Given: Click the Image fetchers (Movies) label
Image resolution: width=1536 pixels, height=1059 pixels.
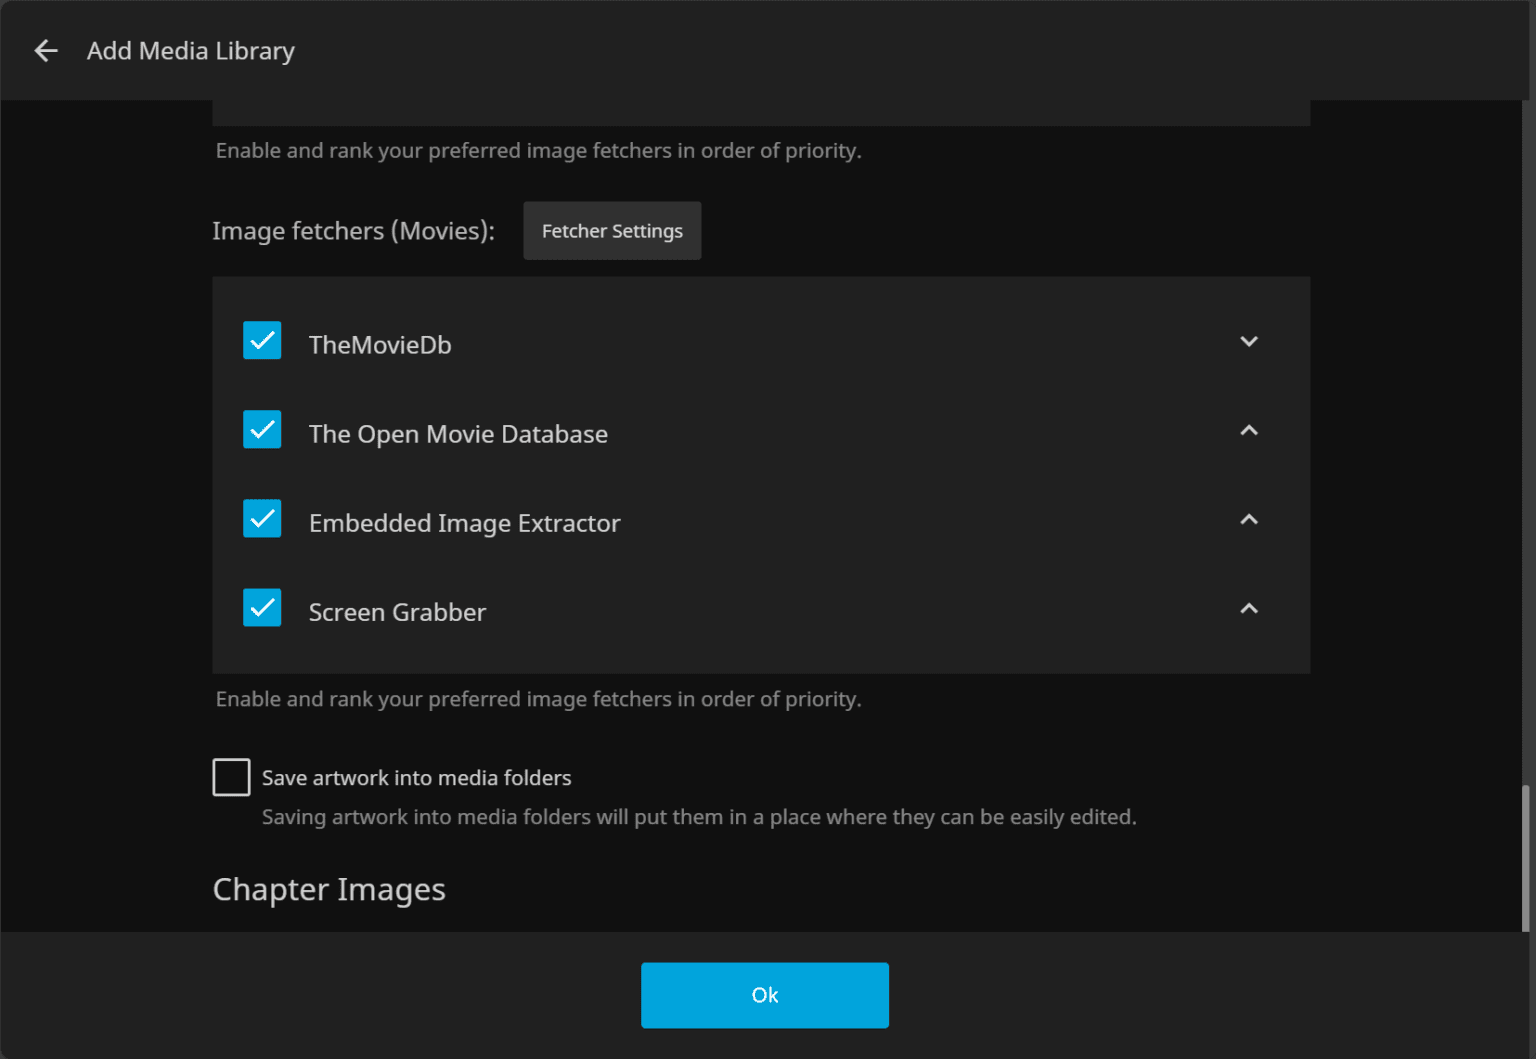Looking at the screenshot, I should [x=353, y=230].
